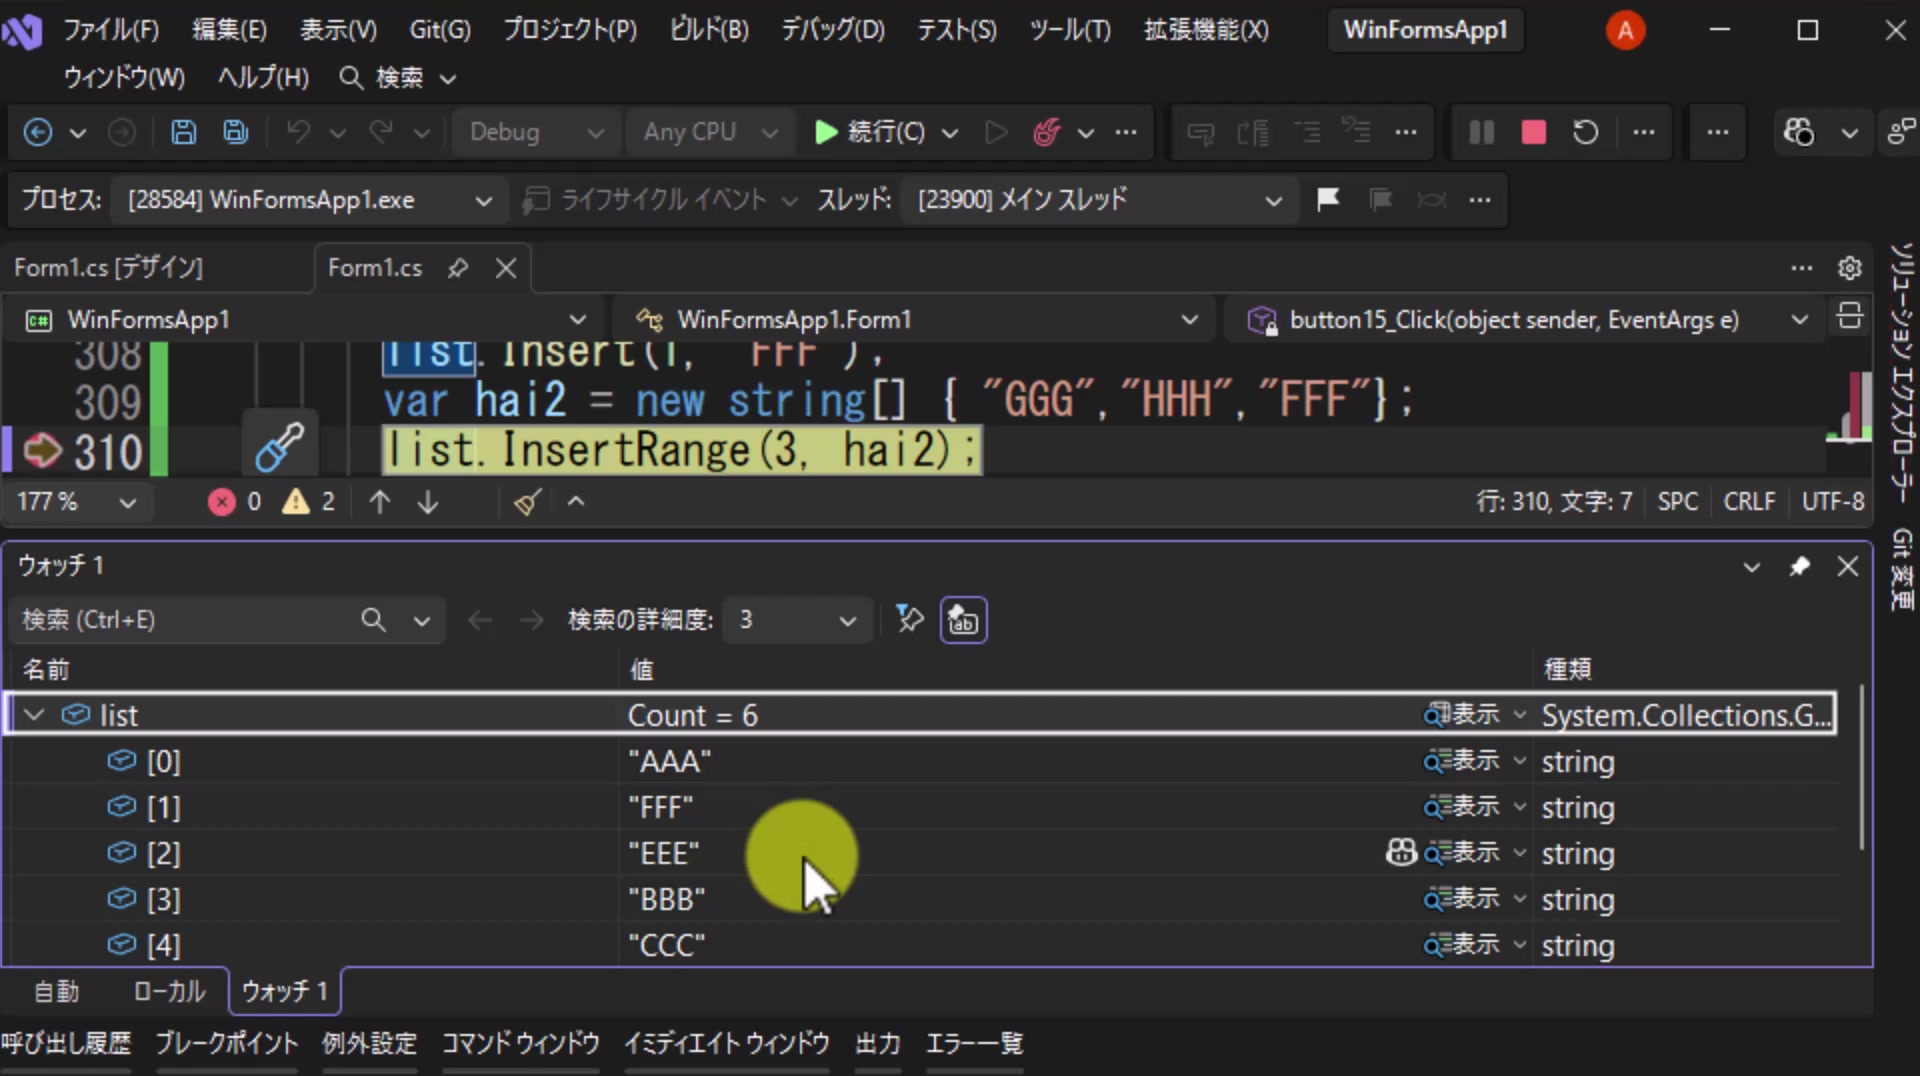The width and height of the screenshot is (1920, 1076).
Task: Toggle the pin on the Form1.cs tab
Action: click(x=458, y=268)
